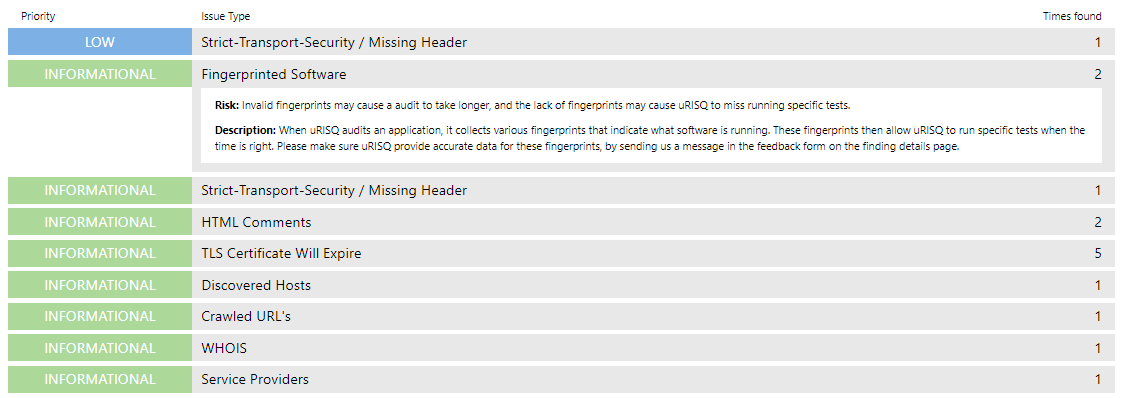Sort by the Issue Type column header
Screen dimensions: 1123x398
point(226,16)
